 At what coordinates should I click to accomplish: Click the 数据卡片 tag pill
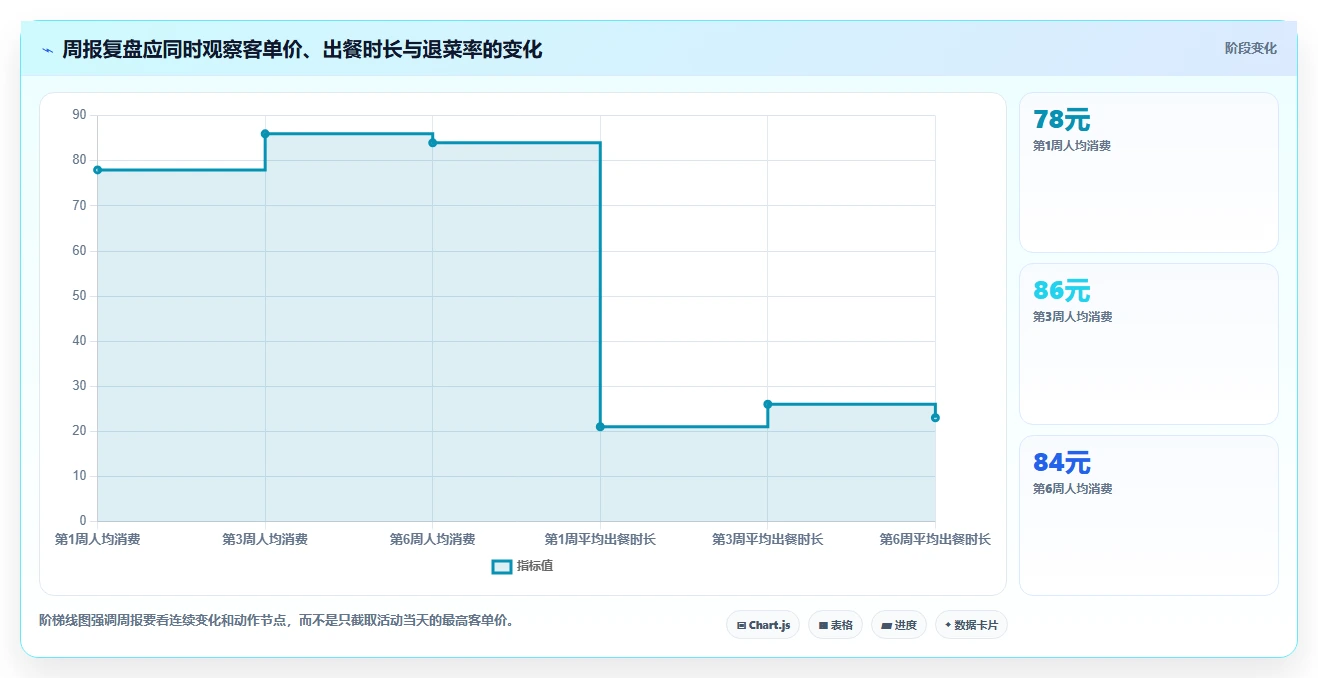point(971,625)
